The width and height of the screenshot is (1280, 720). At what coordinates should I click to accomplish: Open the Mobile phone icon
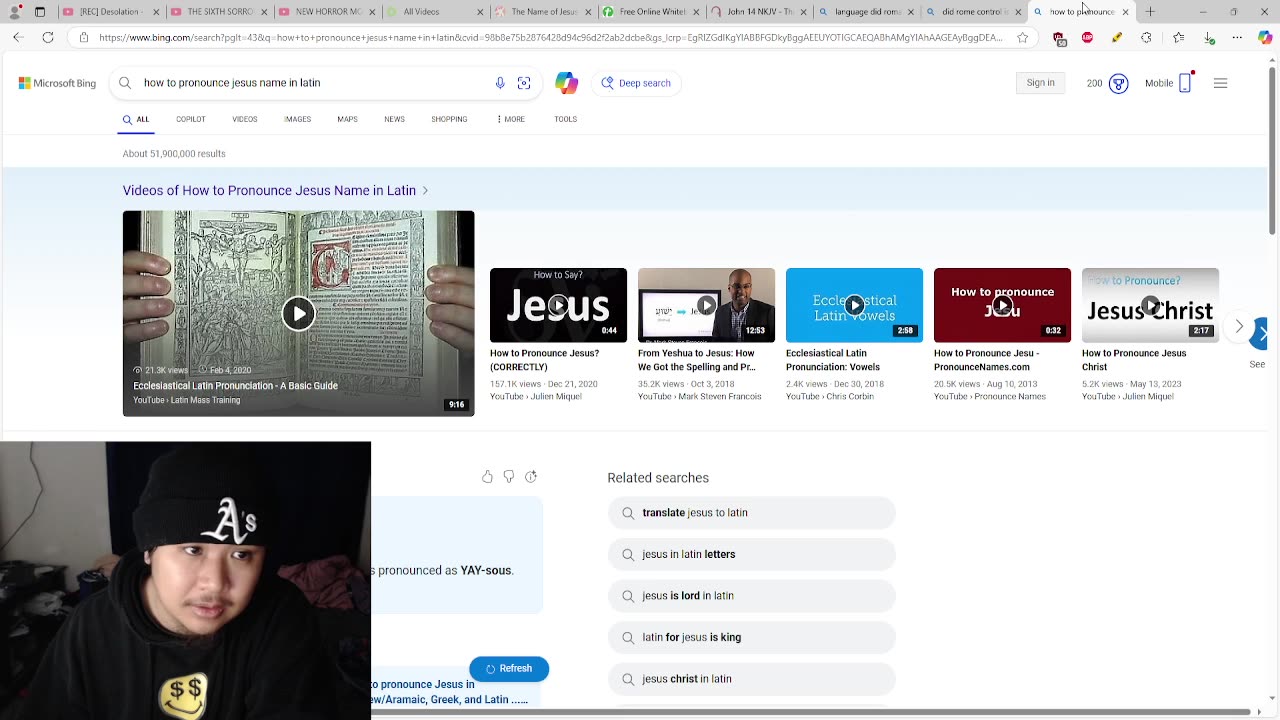[x=1185, y=83]
